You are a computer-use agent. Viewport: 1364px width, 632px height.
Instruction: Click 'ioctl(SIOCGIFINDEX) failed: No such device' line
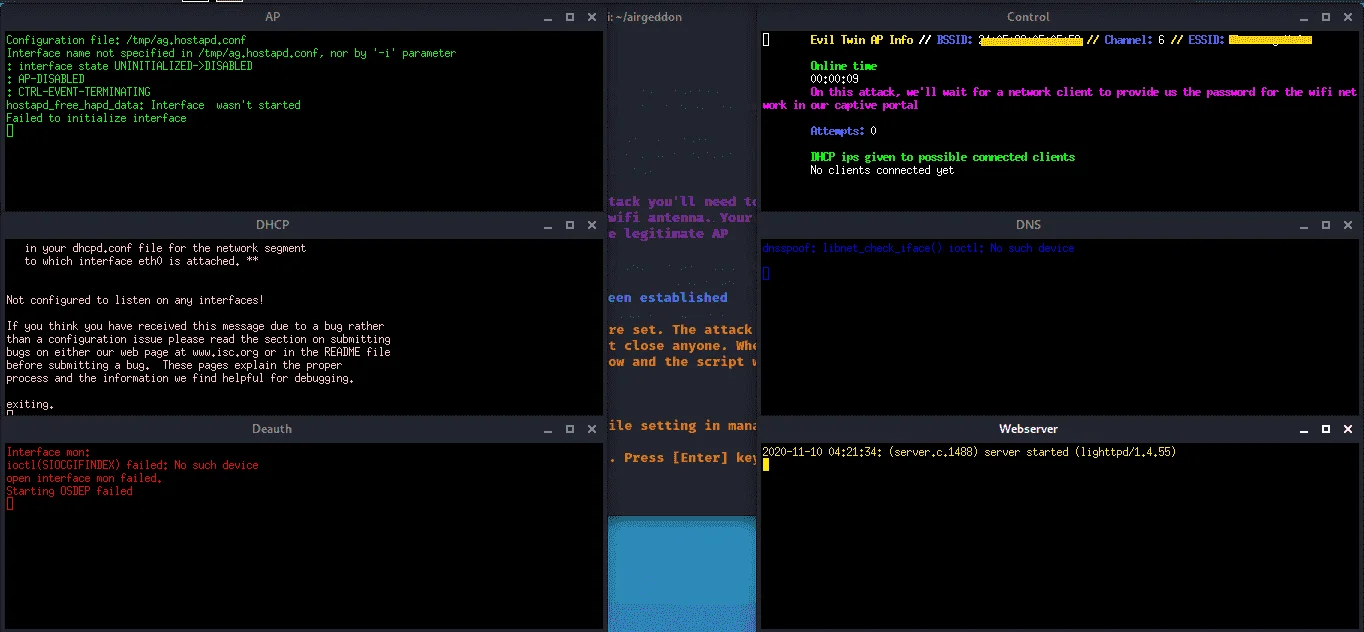click(x=132, y=465)
